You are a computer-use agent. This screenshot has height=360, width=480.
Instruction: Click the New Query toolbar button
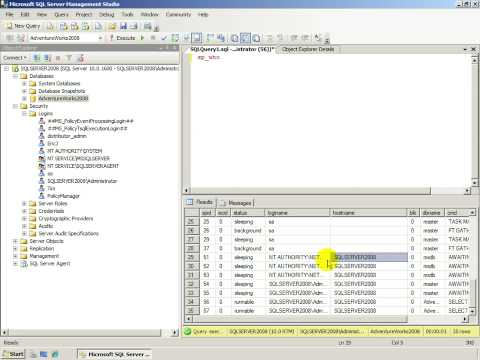(23, 26)
